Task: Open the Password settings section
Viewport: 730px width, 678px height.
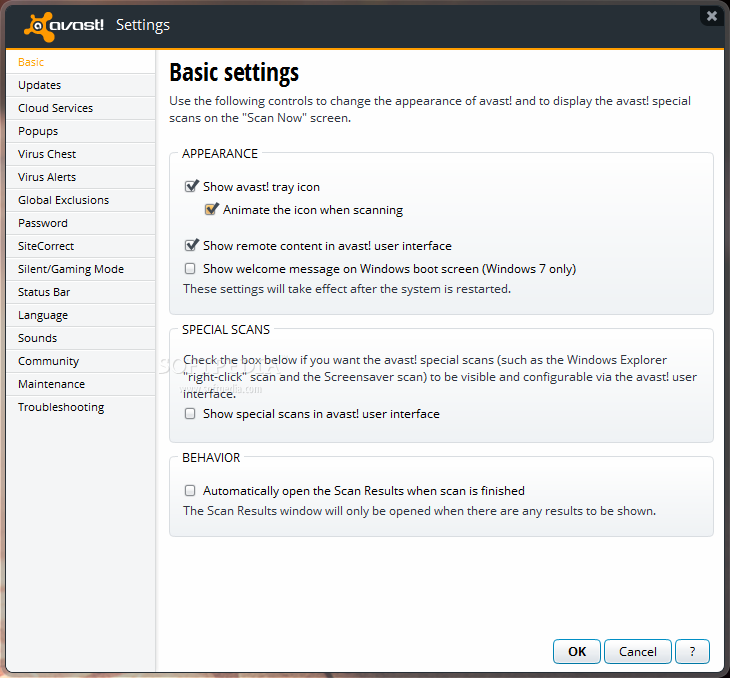Action: tap(43, 223)
